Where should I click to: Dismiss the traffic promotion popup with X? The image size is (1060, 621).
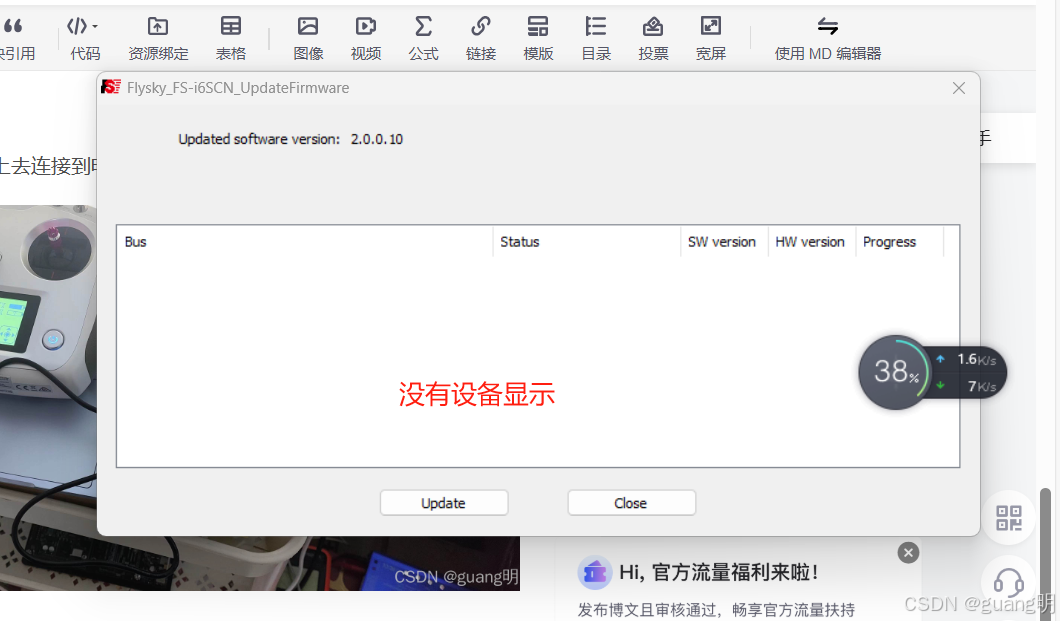point(908,553)
